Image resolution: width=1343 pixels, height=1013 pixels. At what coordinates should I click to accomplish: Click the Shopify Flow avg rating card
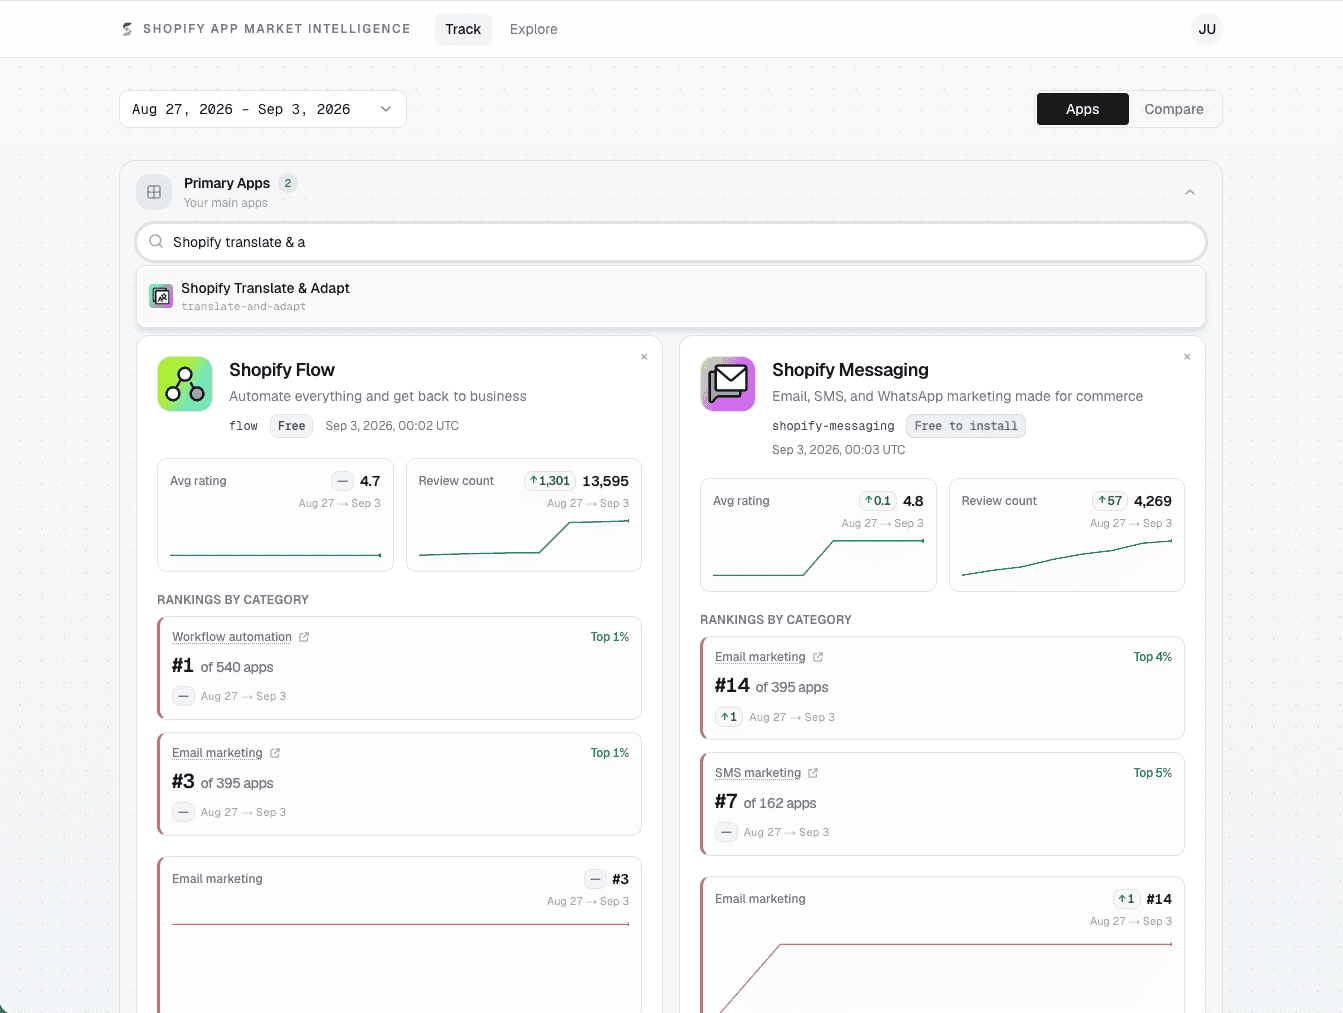tap(275, 515)
